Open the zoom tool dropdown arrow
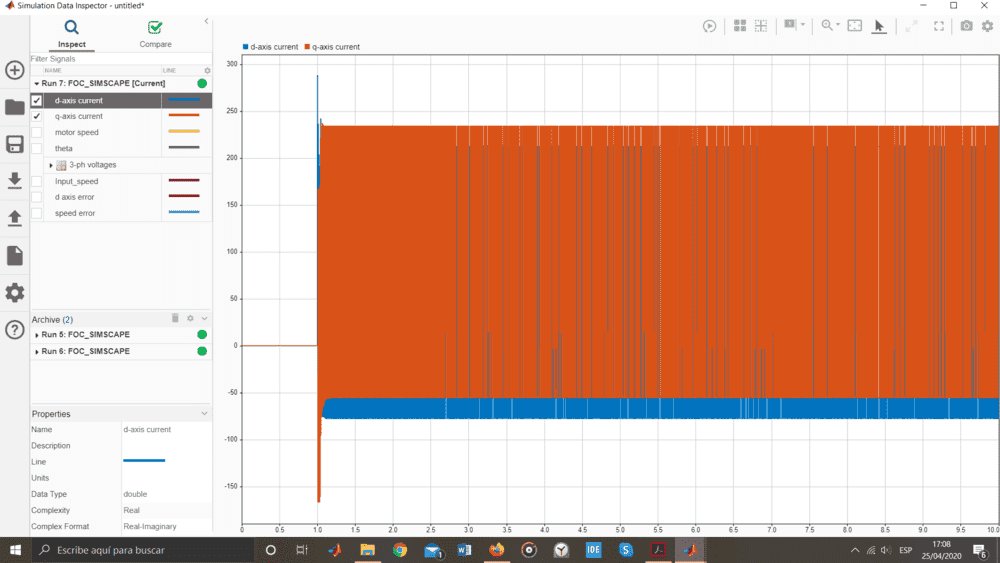This screenshot has height=563, width=1000. tap(838, 26)
